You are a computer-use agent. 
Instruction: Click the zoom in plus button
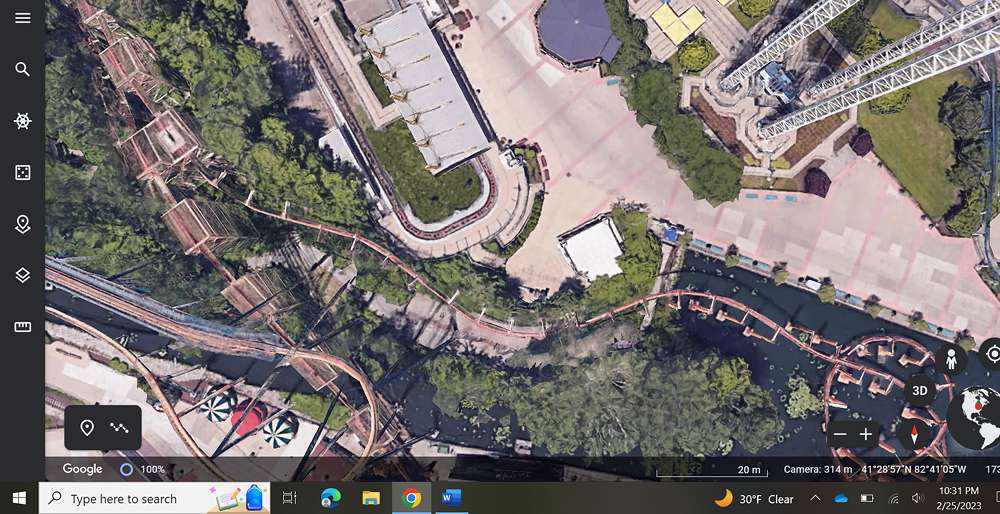pos(866,435)
